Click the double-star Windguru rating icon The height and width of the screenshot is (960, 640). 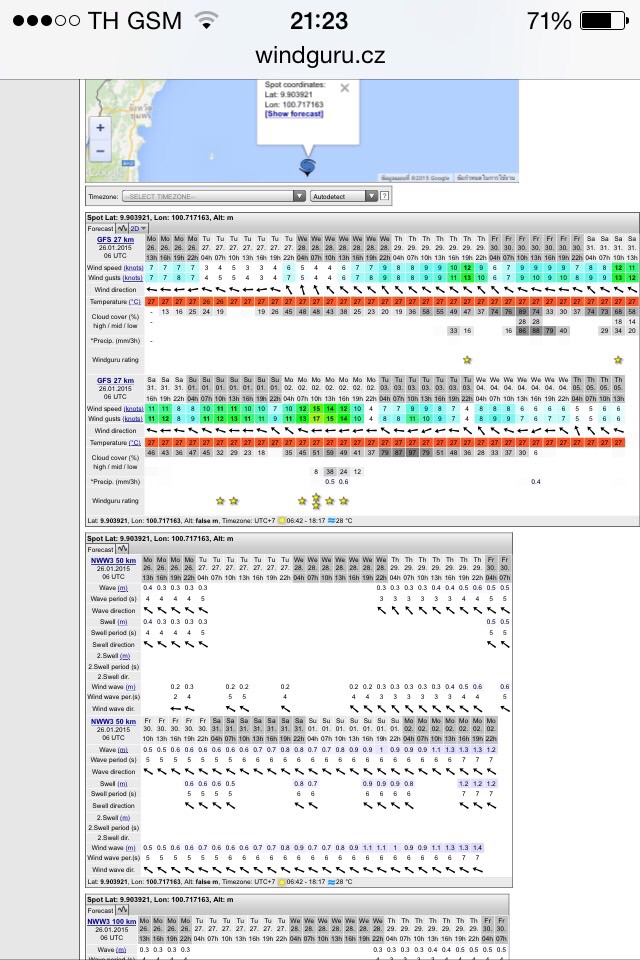point(316,501)
